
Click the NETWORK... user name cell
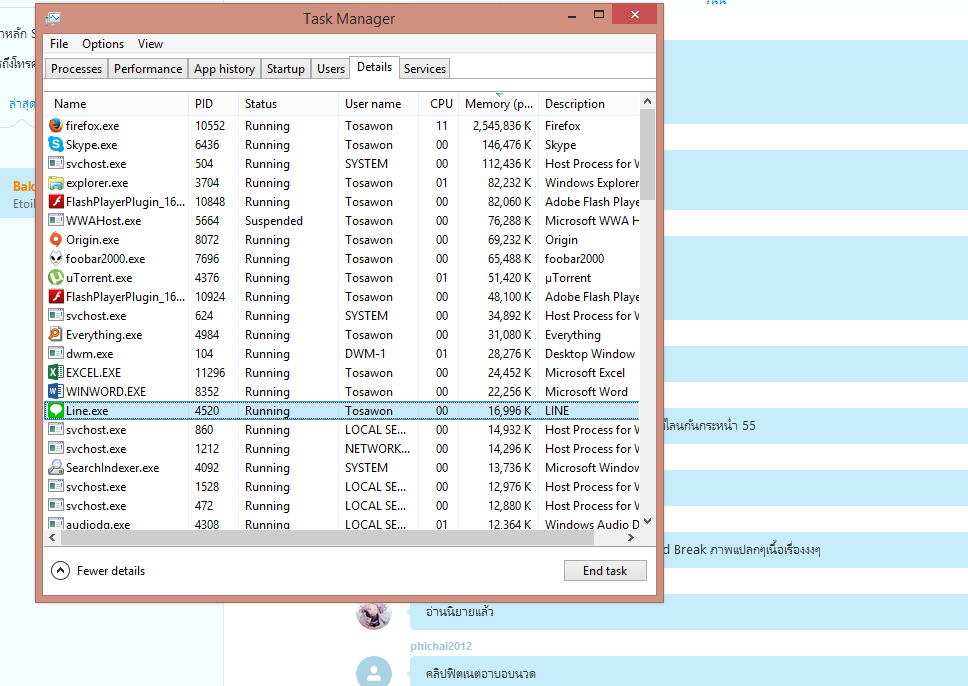(x=377, y=448)
